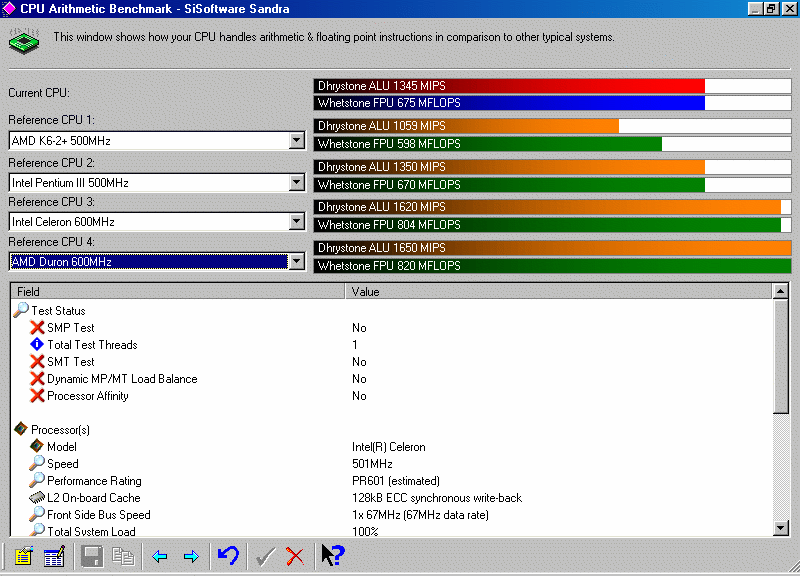Restore the window using title bar button
Screen dimensions: 800x576
coord(771,8)
